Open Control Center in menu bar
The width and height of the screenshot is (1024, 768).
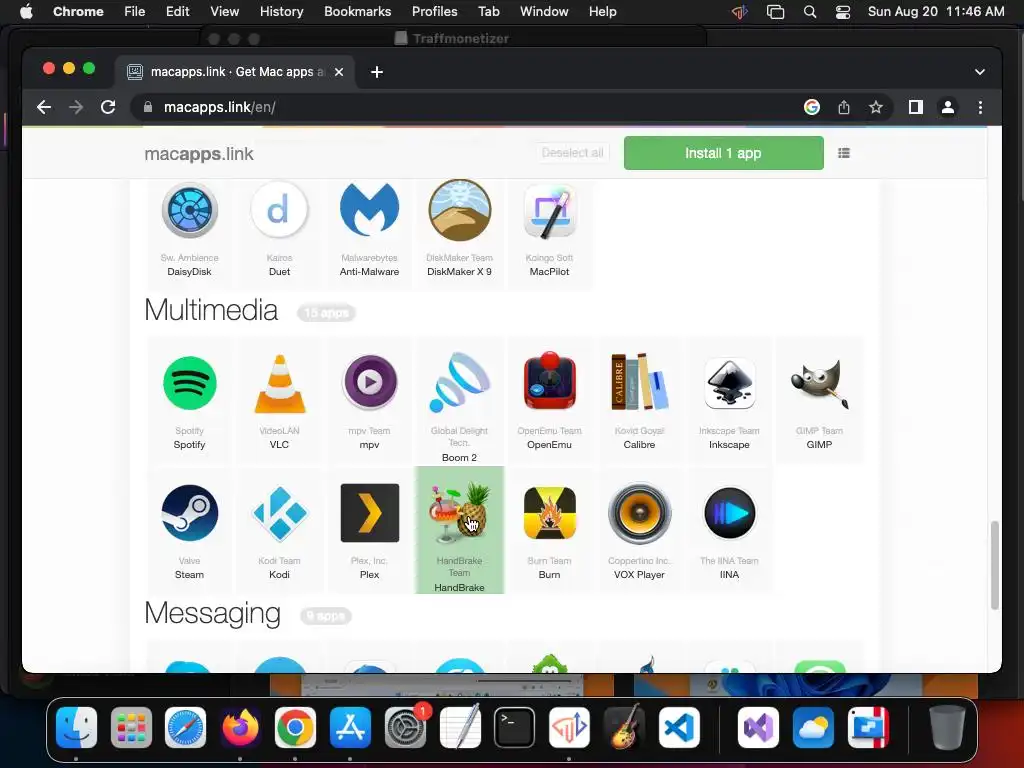[x=842, y=12]
